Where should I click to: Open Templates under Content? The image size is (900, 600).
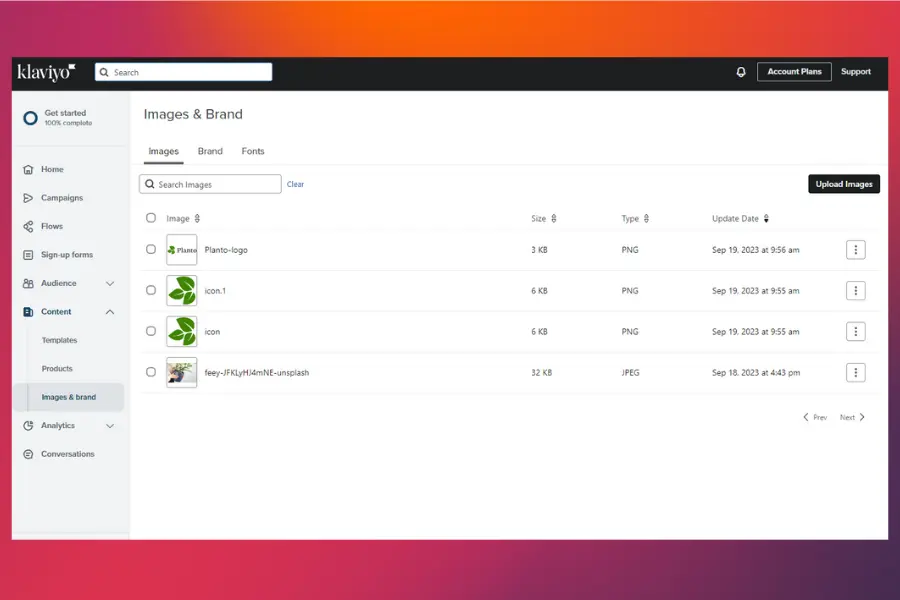59,340
